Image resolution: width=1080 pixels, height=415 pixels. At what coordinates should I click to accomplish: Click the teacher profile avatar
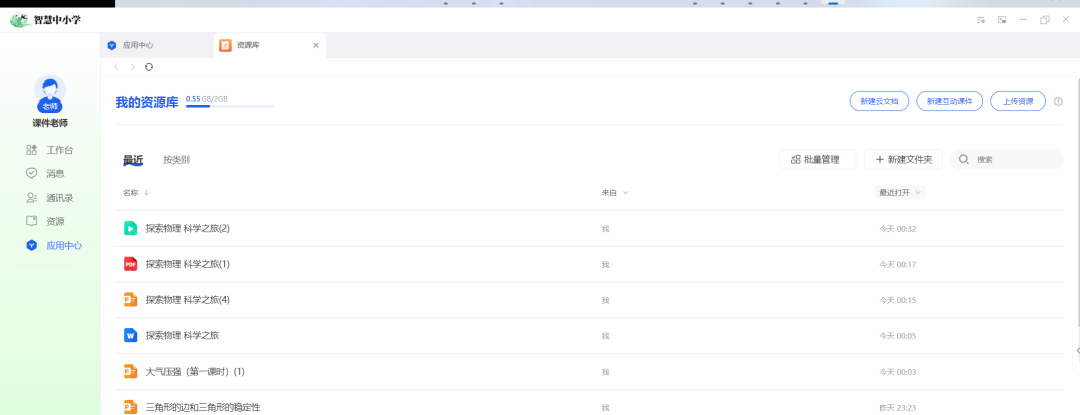(x=50, y=92)
